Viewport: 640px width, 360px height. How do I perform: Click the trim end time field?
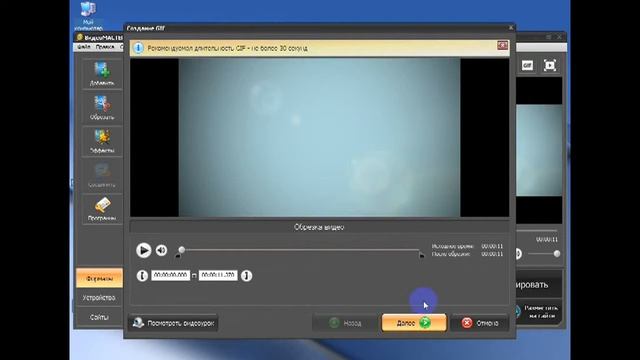[x=218, y=276]
